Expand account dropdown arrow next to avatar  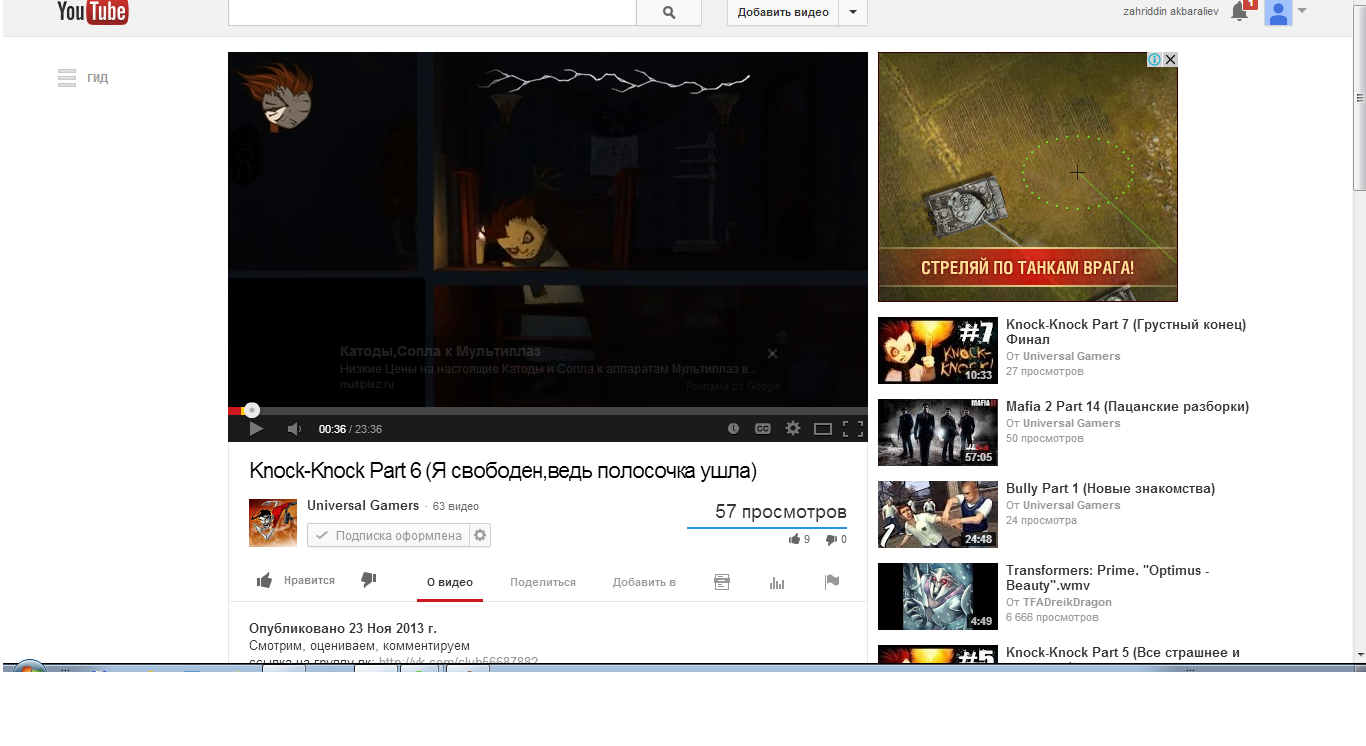pos(1302,11)
